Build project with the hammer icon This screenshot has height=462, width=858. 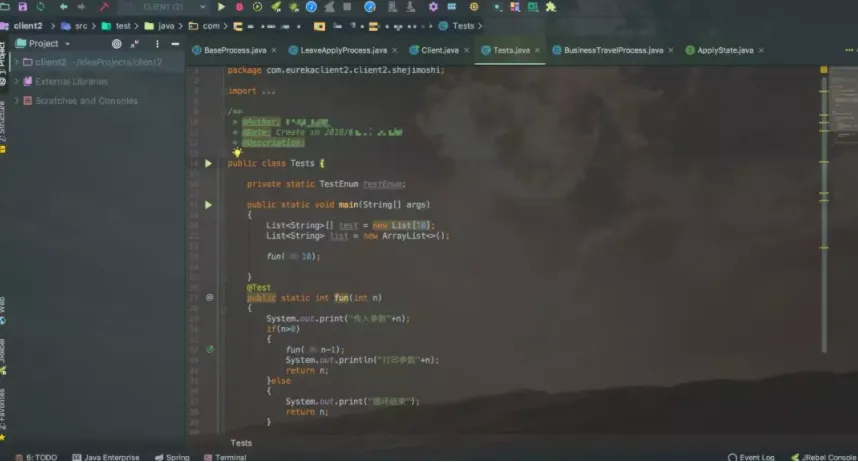(104, 7)
